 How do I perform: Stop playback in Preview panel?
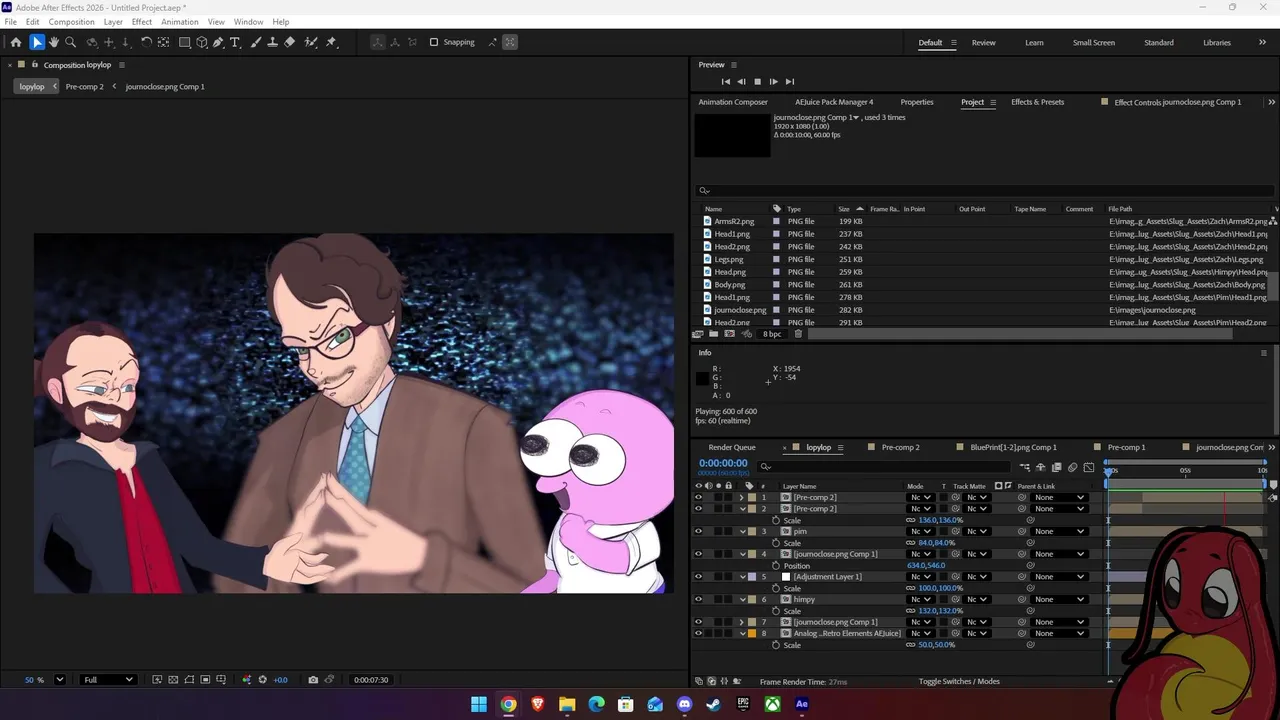(757, 82)
